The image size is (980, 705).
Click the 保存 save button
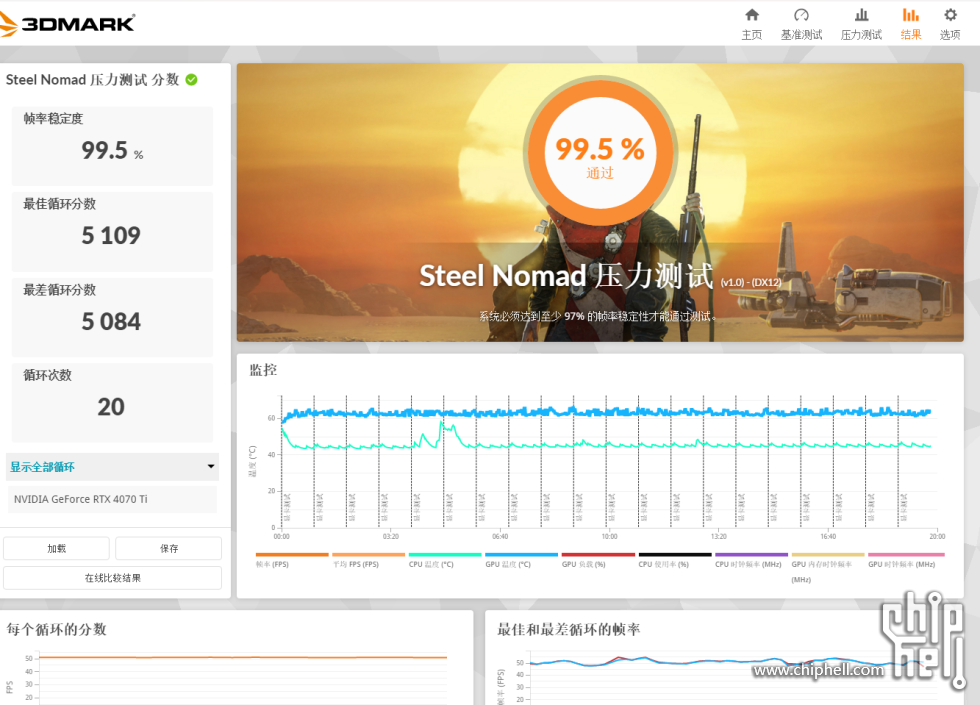pyautogui.click(x=169, y=548)
